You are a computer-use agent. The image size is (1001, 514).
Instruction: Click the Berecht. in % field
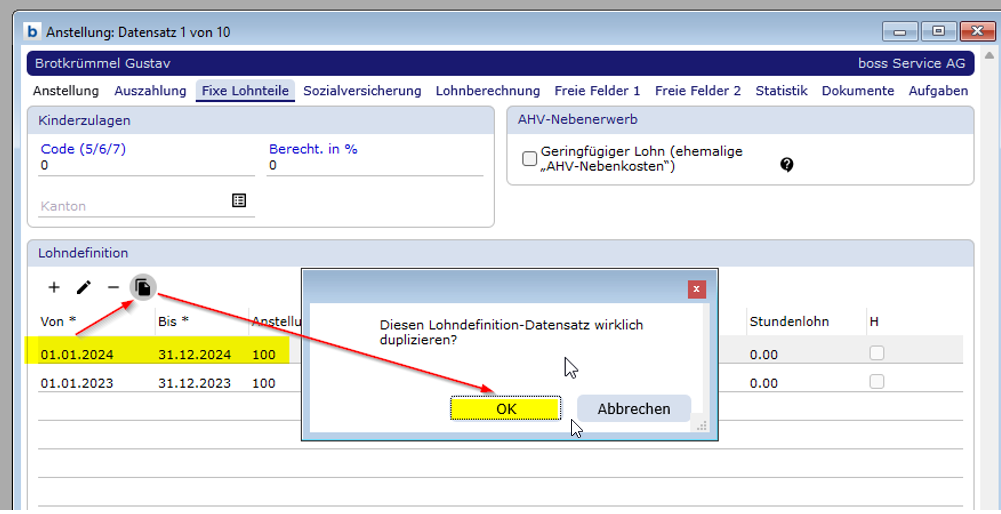click(x=375, y=166)
